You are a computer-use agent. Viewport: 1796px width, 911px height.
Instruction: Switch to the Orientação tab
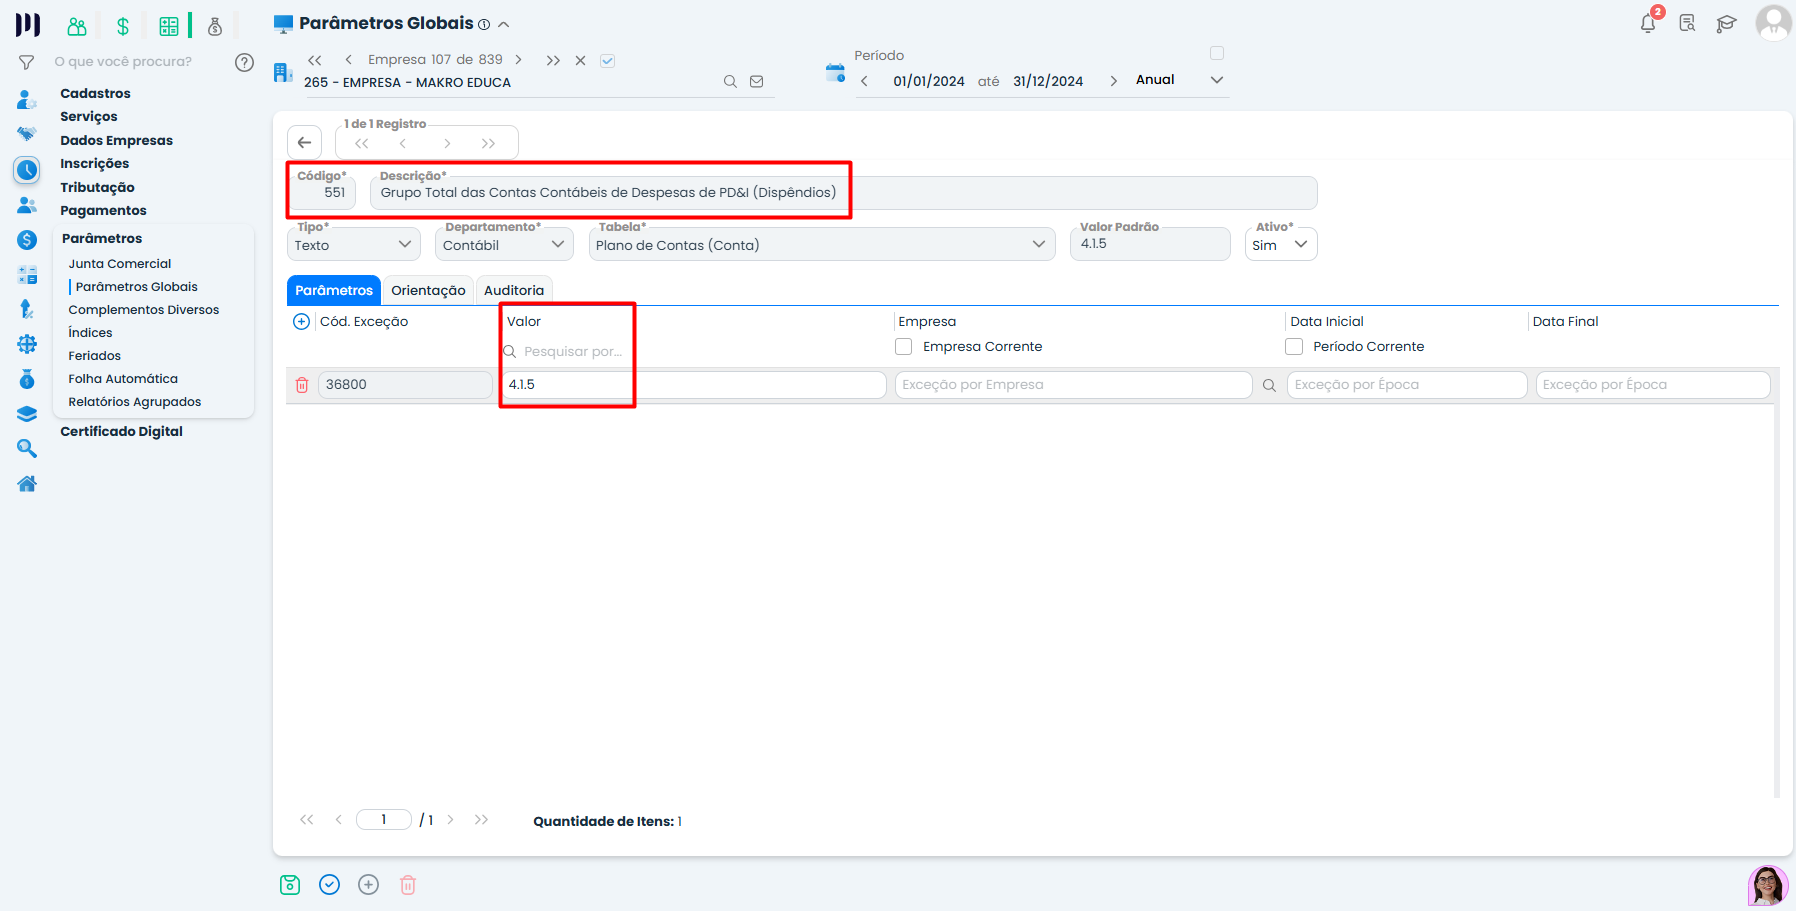[x=428, y=291]
